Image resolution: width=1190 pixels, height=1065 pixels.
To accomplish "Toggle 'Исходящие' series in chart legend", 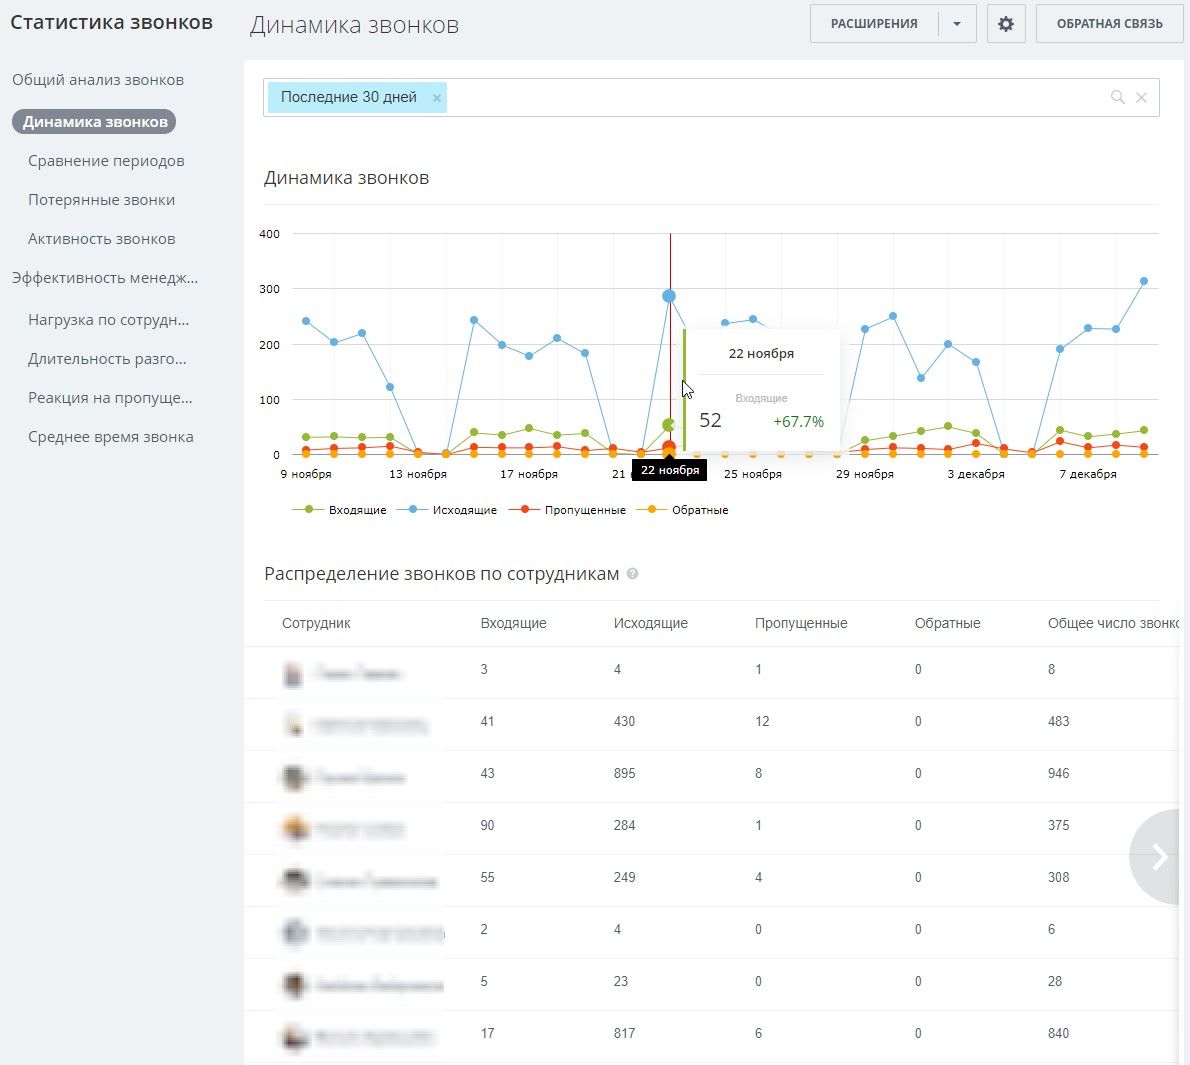I will point(463,510).
